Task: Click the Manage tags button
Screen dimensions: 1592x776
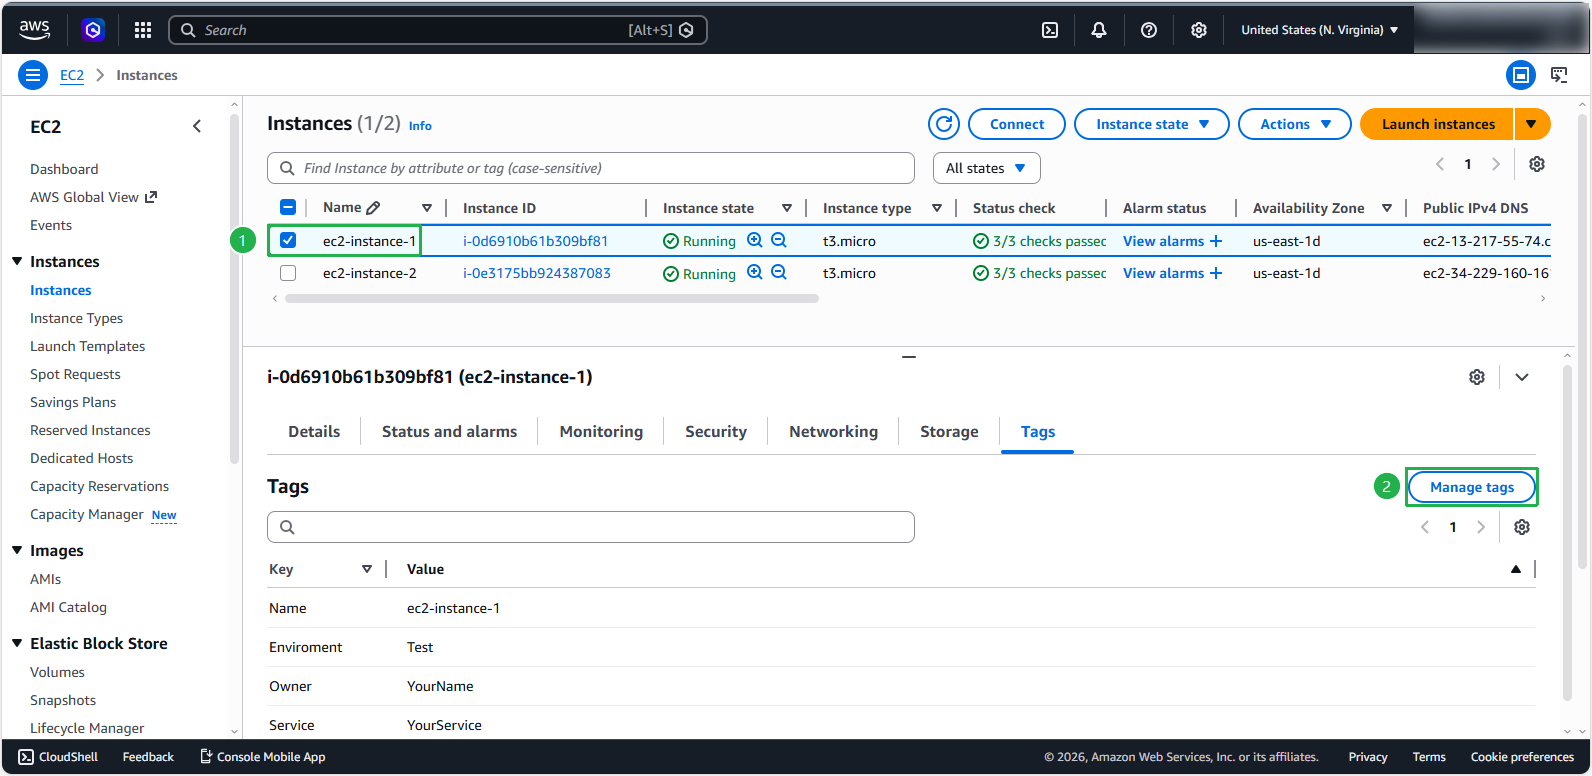Action: point(1472,487)
